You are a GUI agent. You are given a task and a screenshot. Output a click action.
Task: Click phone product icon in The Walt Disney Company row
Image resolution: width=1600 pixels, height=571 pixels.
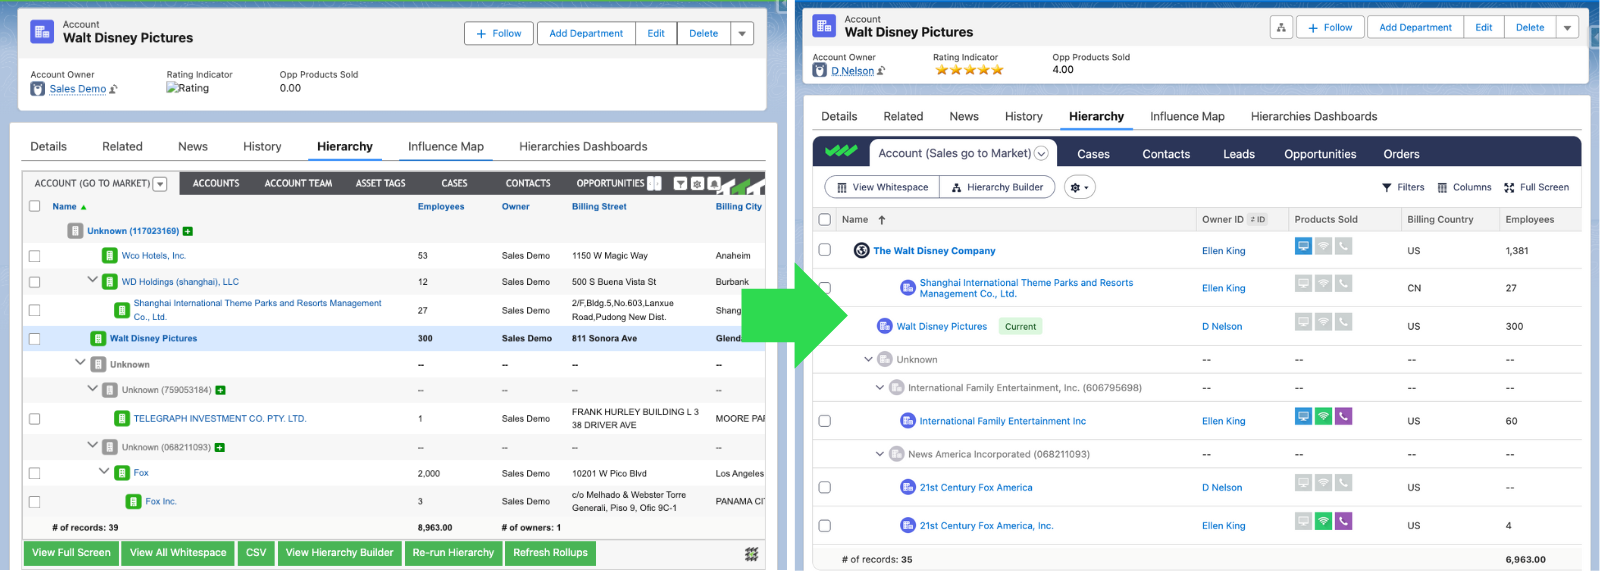click(x=1343, y=246)
